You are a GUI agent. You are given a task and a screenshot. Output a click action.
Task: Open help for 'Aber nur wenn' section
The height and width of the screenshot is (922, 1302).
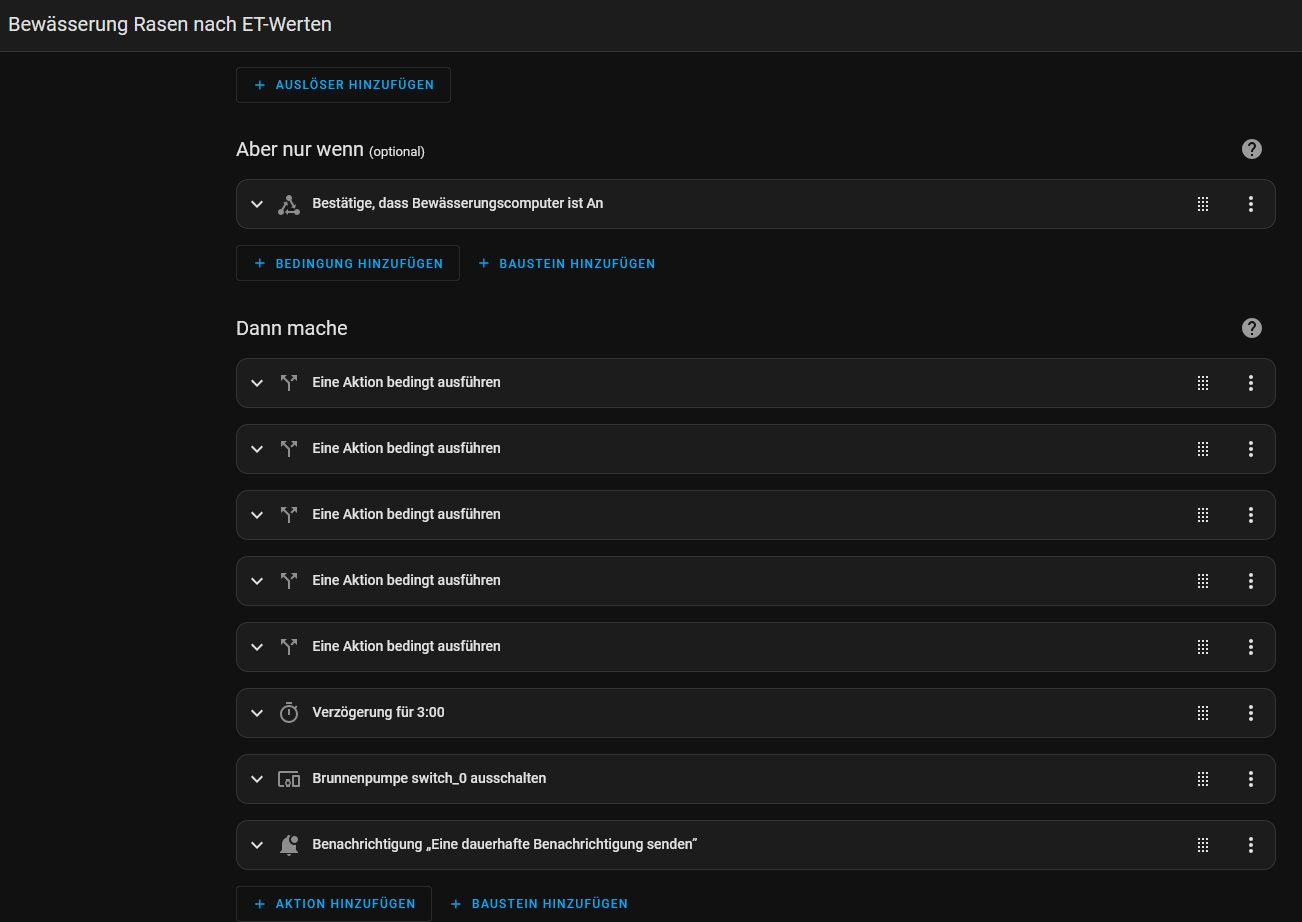click(1251, 149)
